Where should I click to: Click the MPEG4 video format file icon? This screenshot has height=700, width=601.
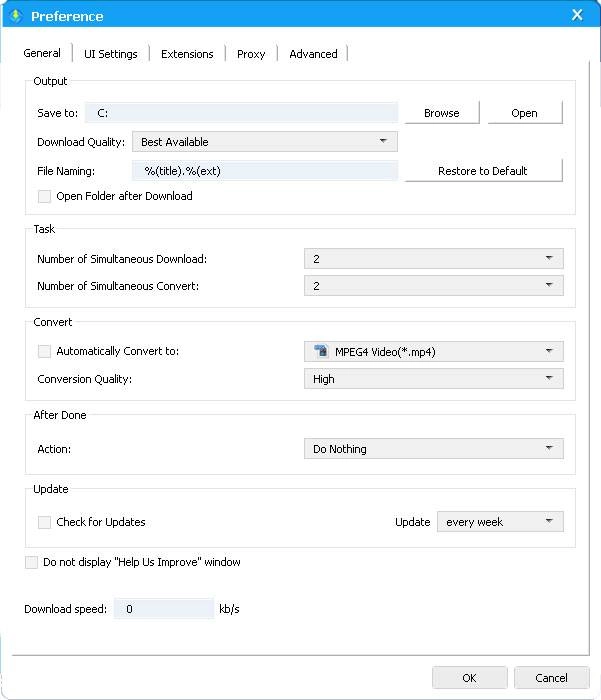pyautogui.click(x=321, y=351)
